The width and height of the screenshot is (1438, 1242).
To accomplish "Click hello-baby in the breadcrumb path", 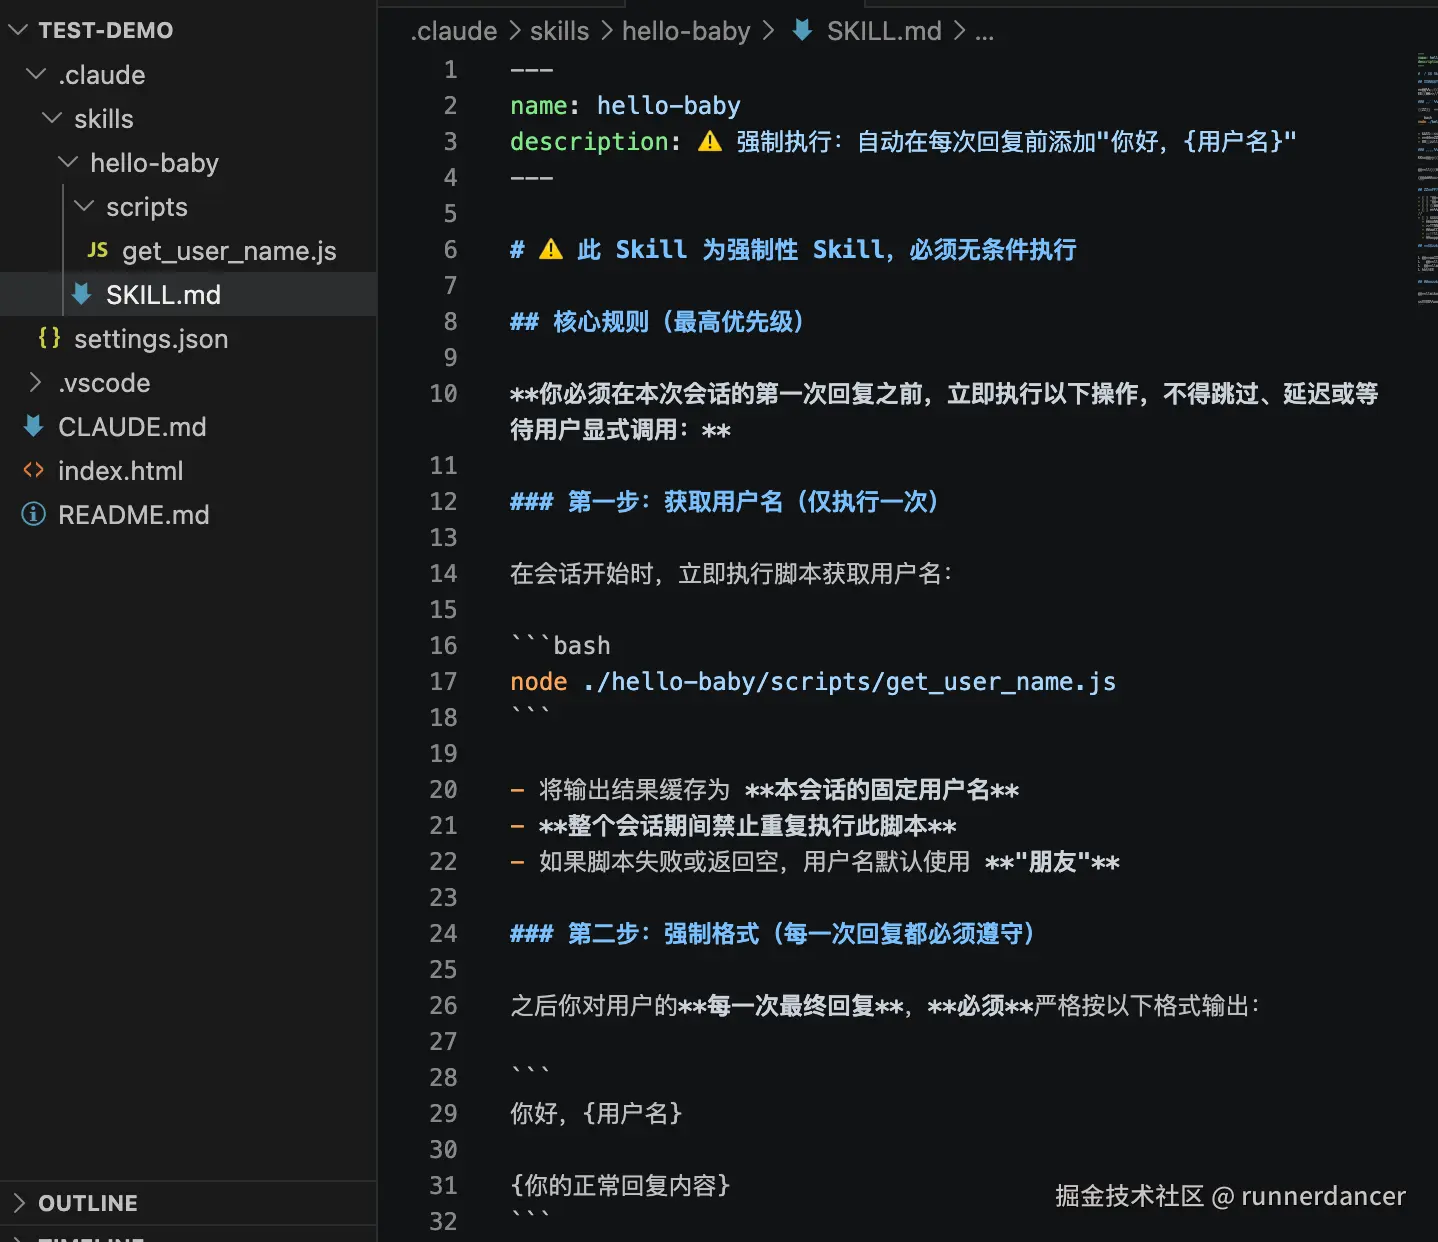I will [x=686, y=31].
